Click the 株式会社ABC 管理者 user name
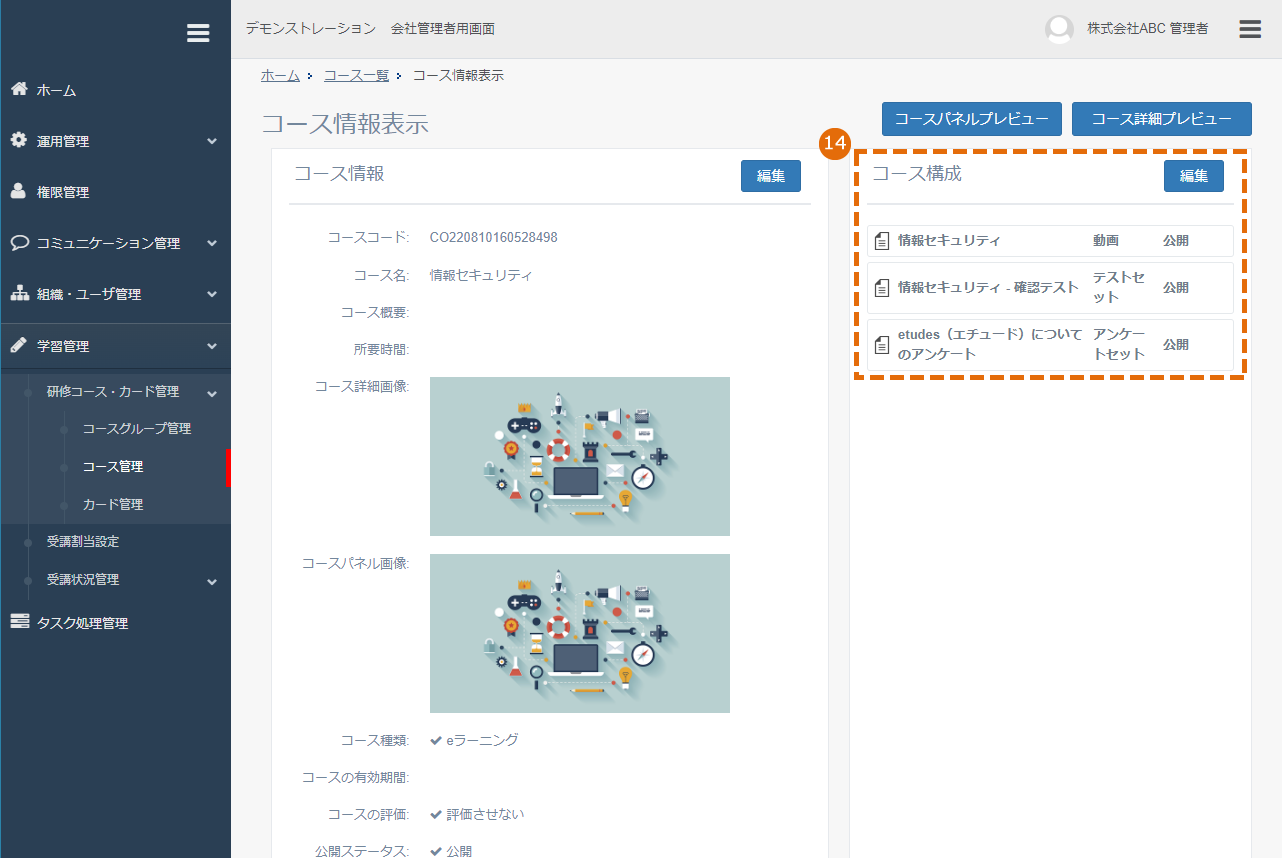The width and height of the screenshot is (1282, 858). click(1148, 29)
